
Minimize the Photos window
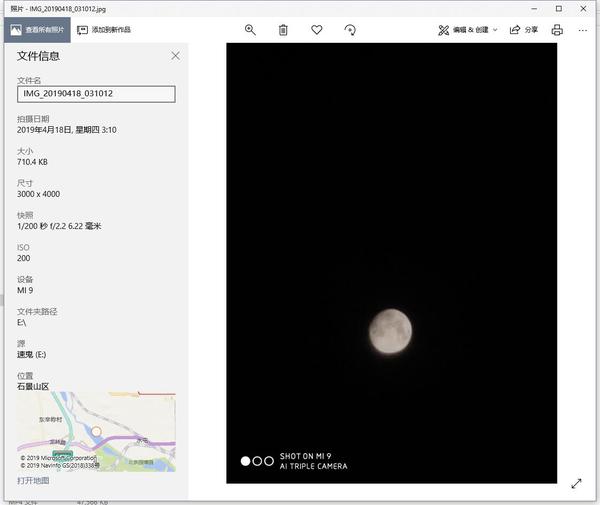tap(534, 8)
